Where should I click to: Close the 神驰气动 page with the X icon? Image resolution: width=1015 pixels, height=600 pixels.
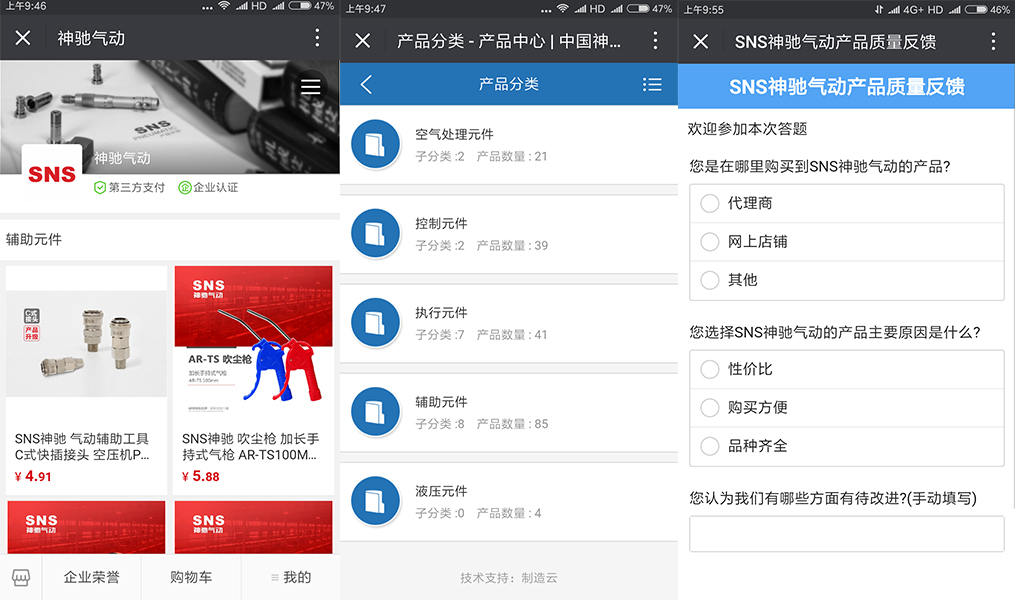[23, 38]
